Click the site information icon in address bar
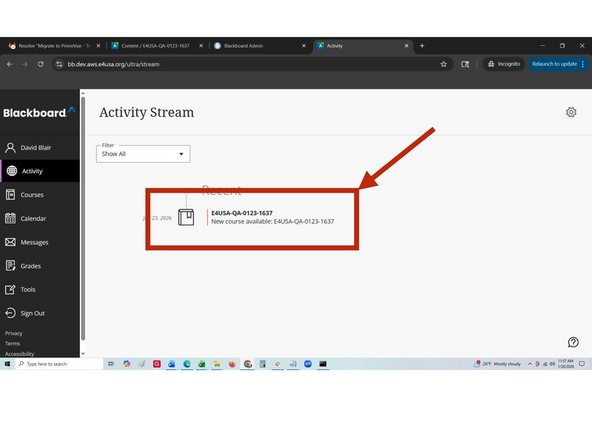Image resolution: width=592 pixels, height=444 pixels. tap(59, 64)
